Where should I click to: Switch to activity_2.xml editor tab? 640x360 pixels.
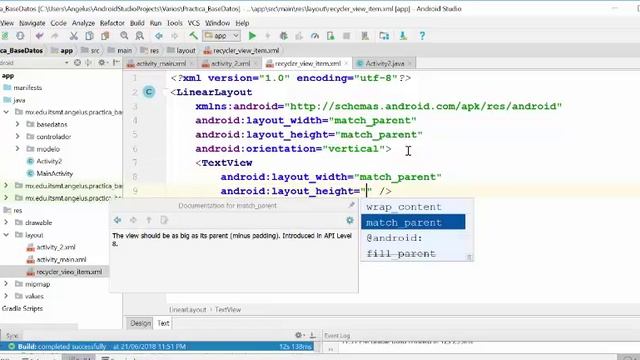coord(230,64)
